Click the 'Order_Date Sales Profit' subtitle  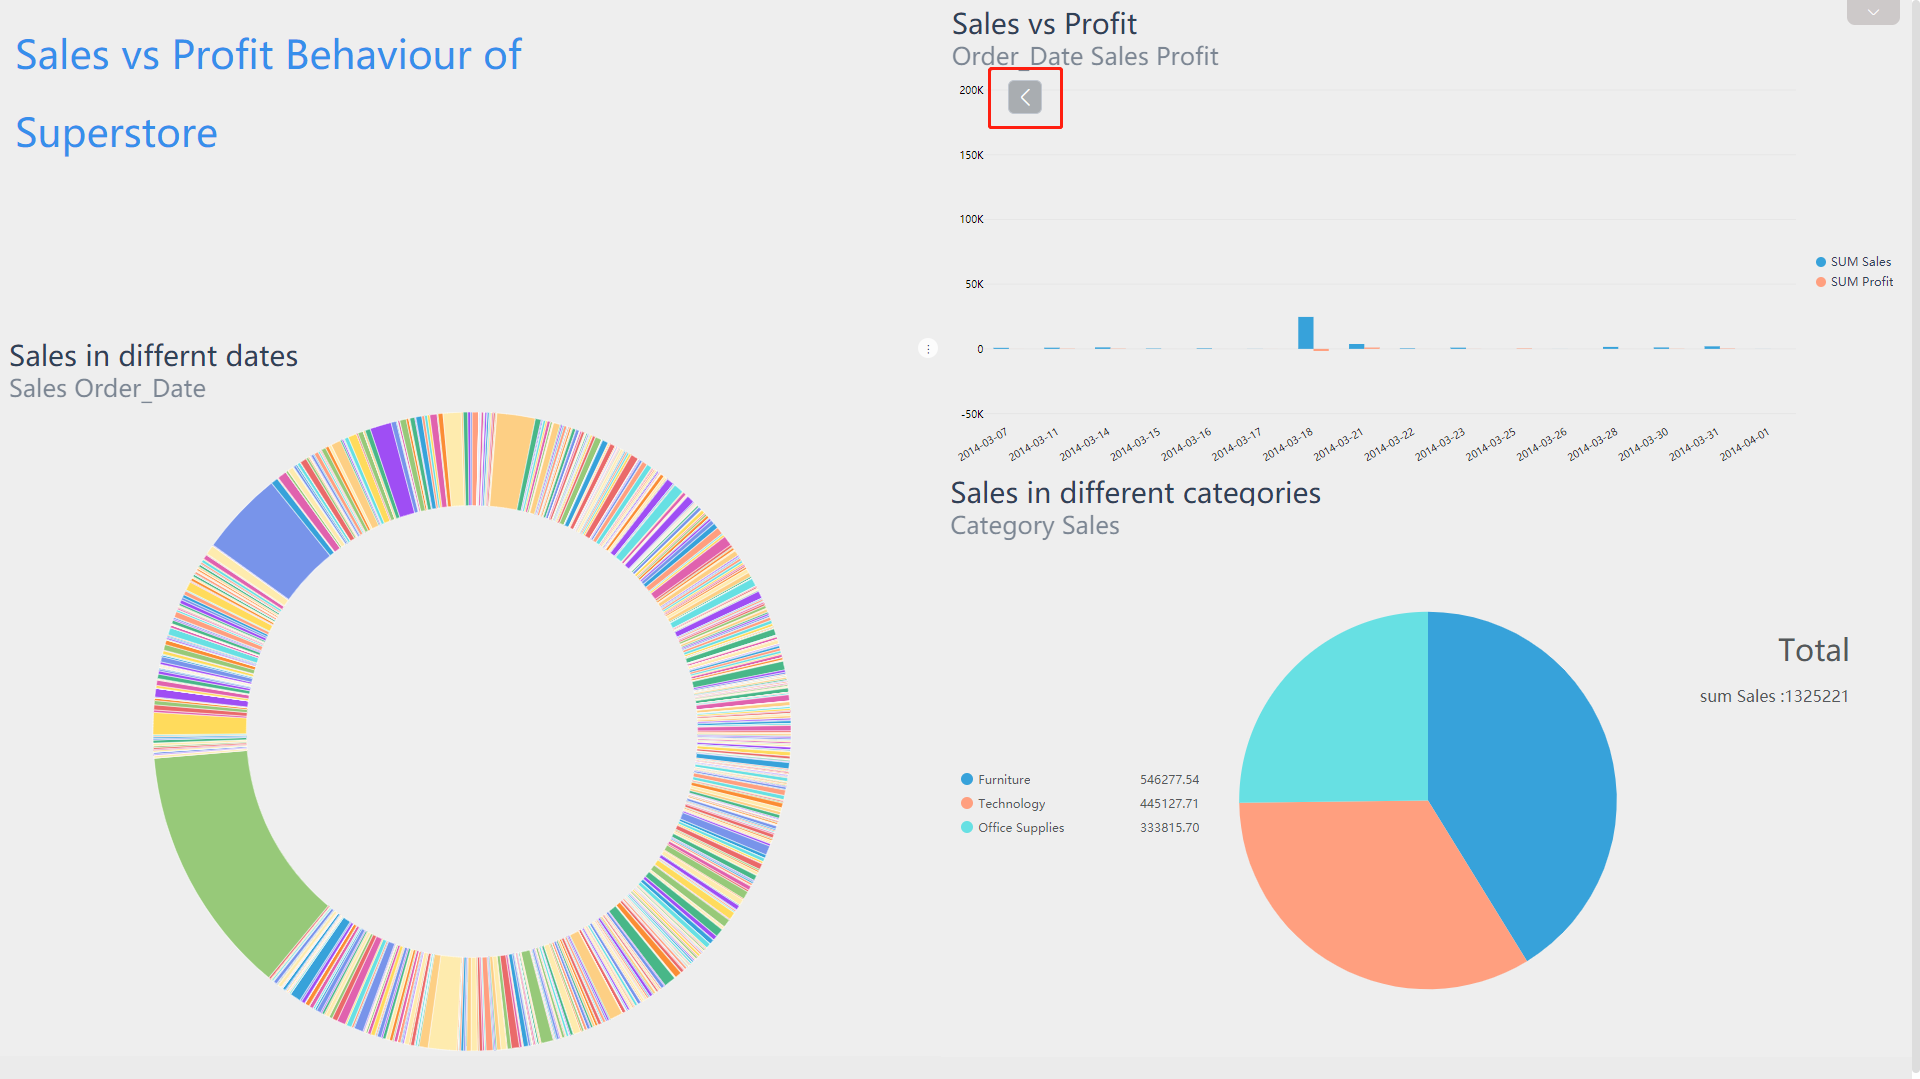click(x=1085, y=56)
